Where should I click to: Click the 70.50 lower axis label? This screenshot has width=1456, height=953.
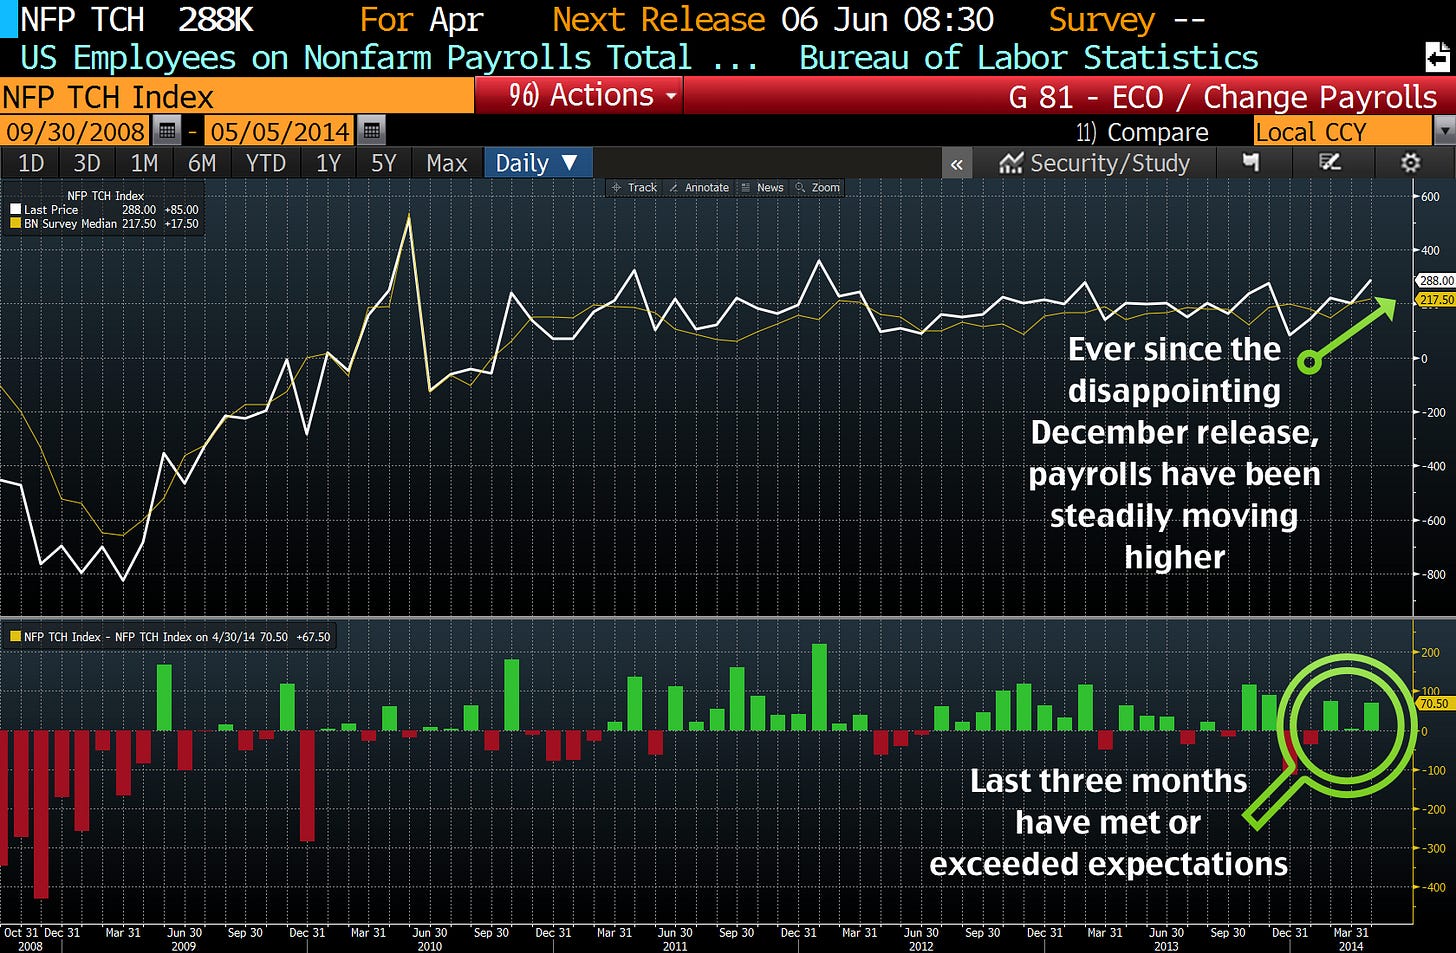tap(1434, 703)
